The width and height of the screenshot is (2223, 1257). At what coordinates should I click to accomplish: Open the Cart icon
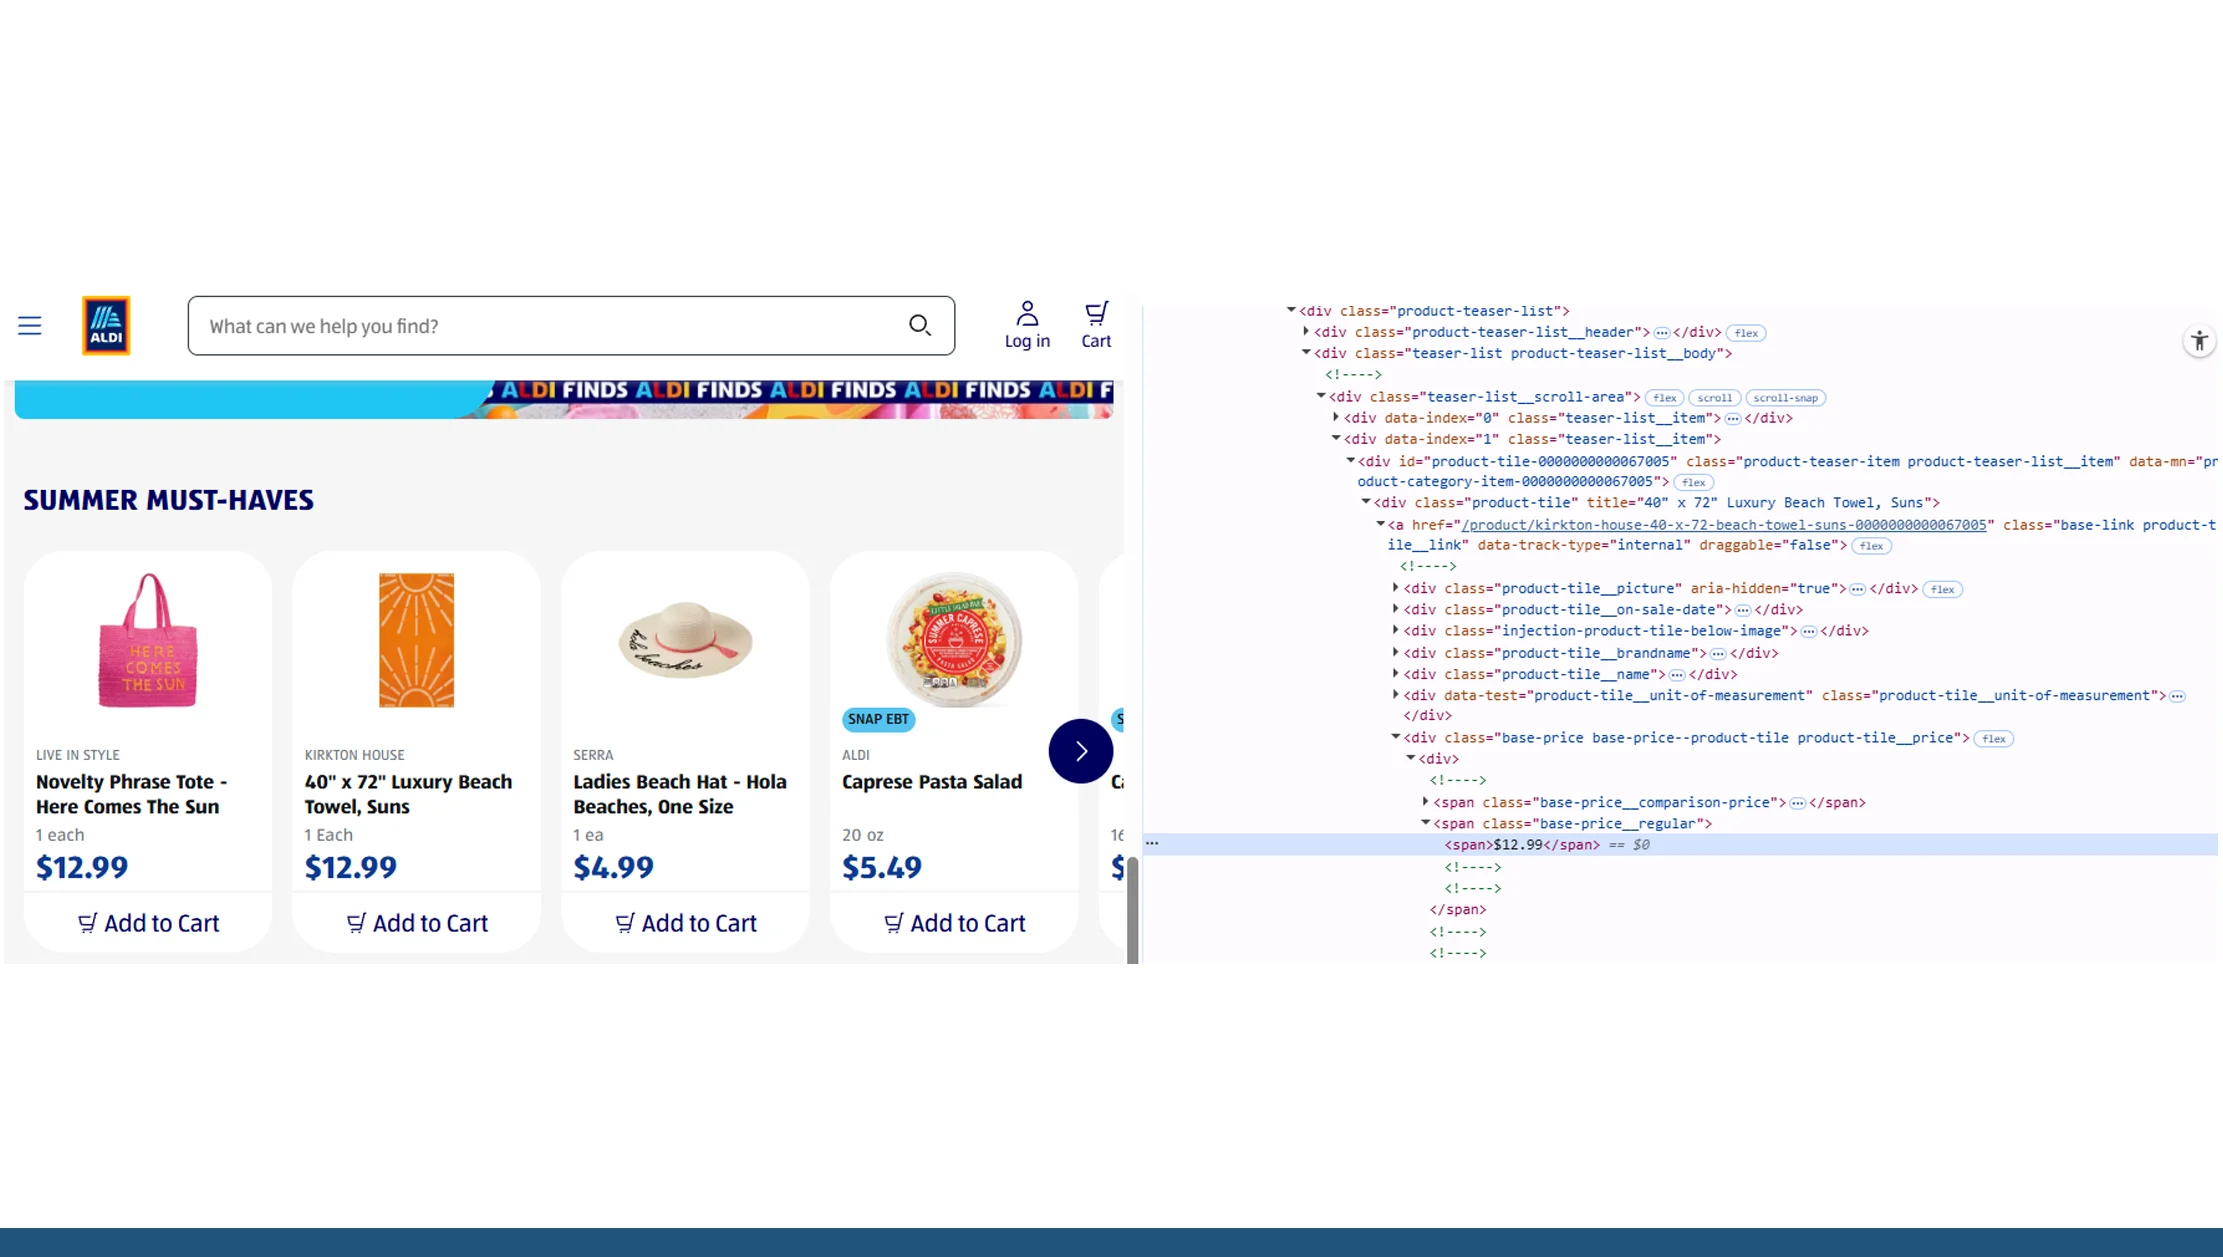tap(1096, 326)
